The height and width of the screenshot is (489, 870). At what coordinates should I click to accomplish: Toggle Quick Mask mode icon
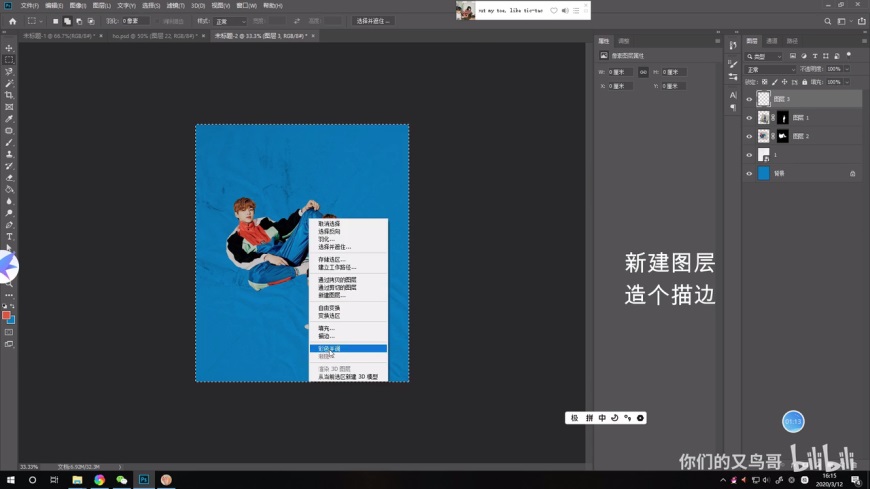(9, 332)
